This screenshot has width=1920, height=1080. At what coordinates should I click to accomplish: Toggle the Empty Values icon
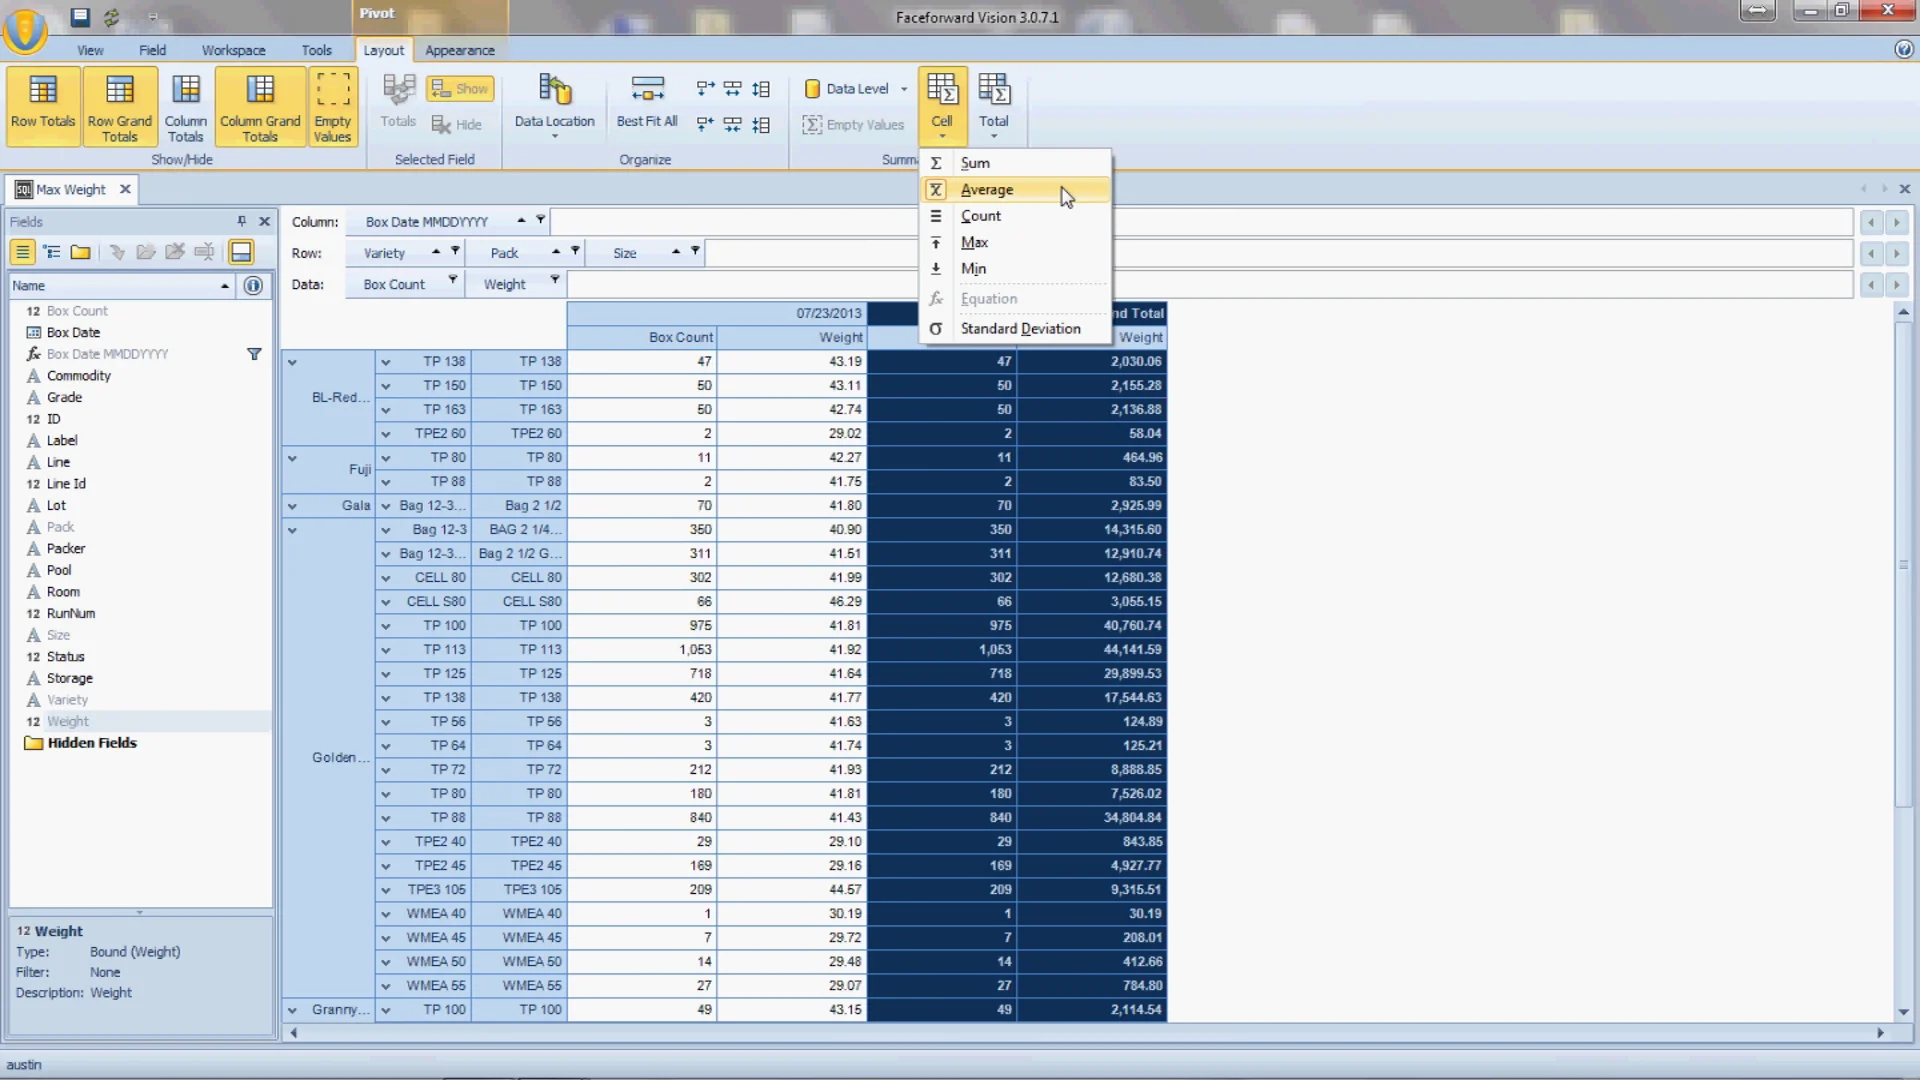coord(332,105)
